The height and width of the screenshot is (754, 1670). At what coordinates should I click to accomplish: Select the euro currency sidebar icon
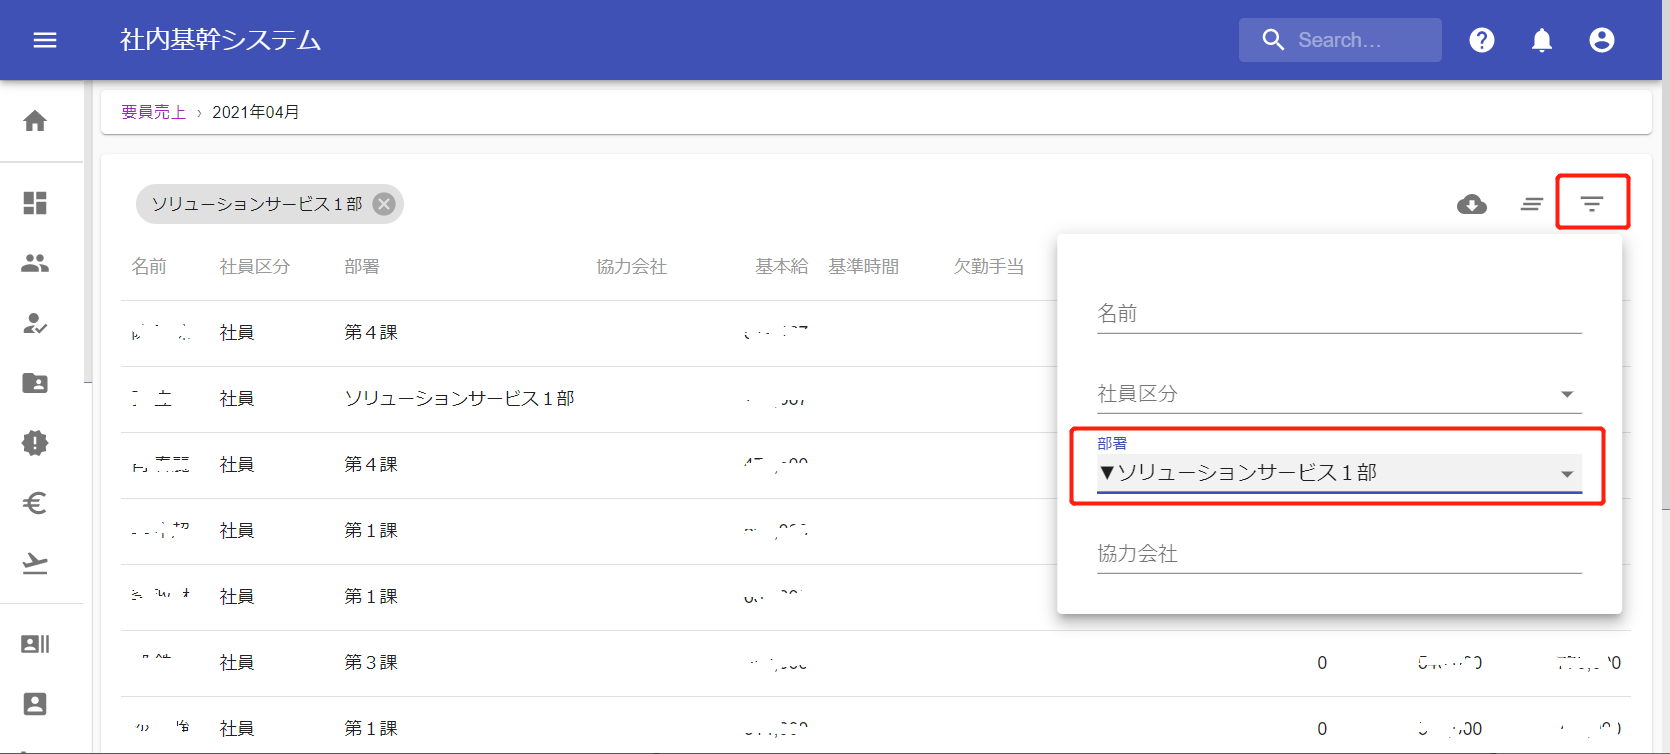pyautogui.click(x=35, y=503)
